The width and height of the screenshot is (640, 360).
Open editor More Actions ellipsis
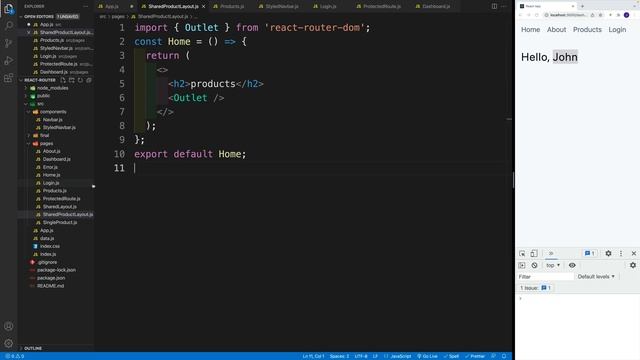tap(504, 7)
